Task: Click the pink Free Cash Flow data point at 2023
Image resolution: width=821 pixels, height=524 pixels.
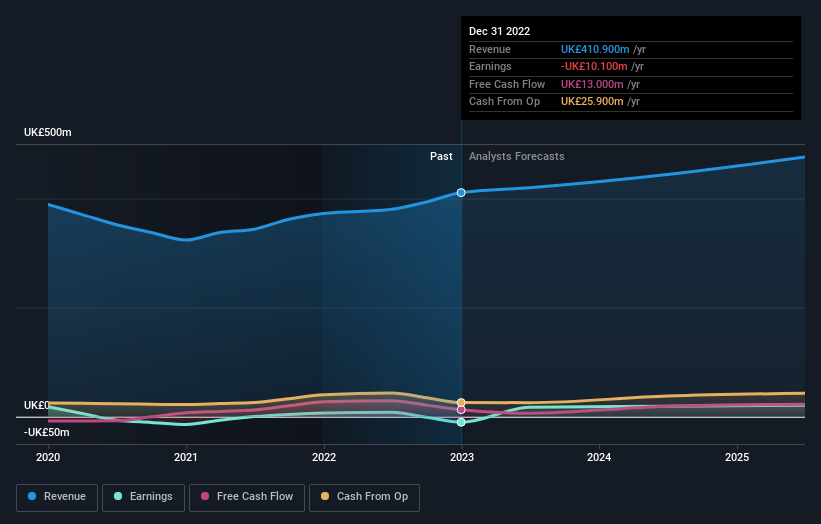Action: tap(461, 410)
